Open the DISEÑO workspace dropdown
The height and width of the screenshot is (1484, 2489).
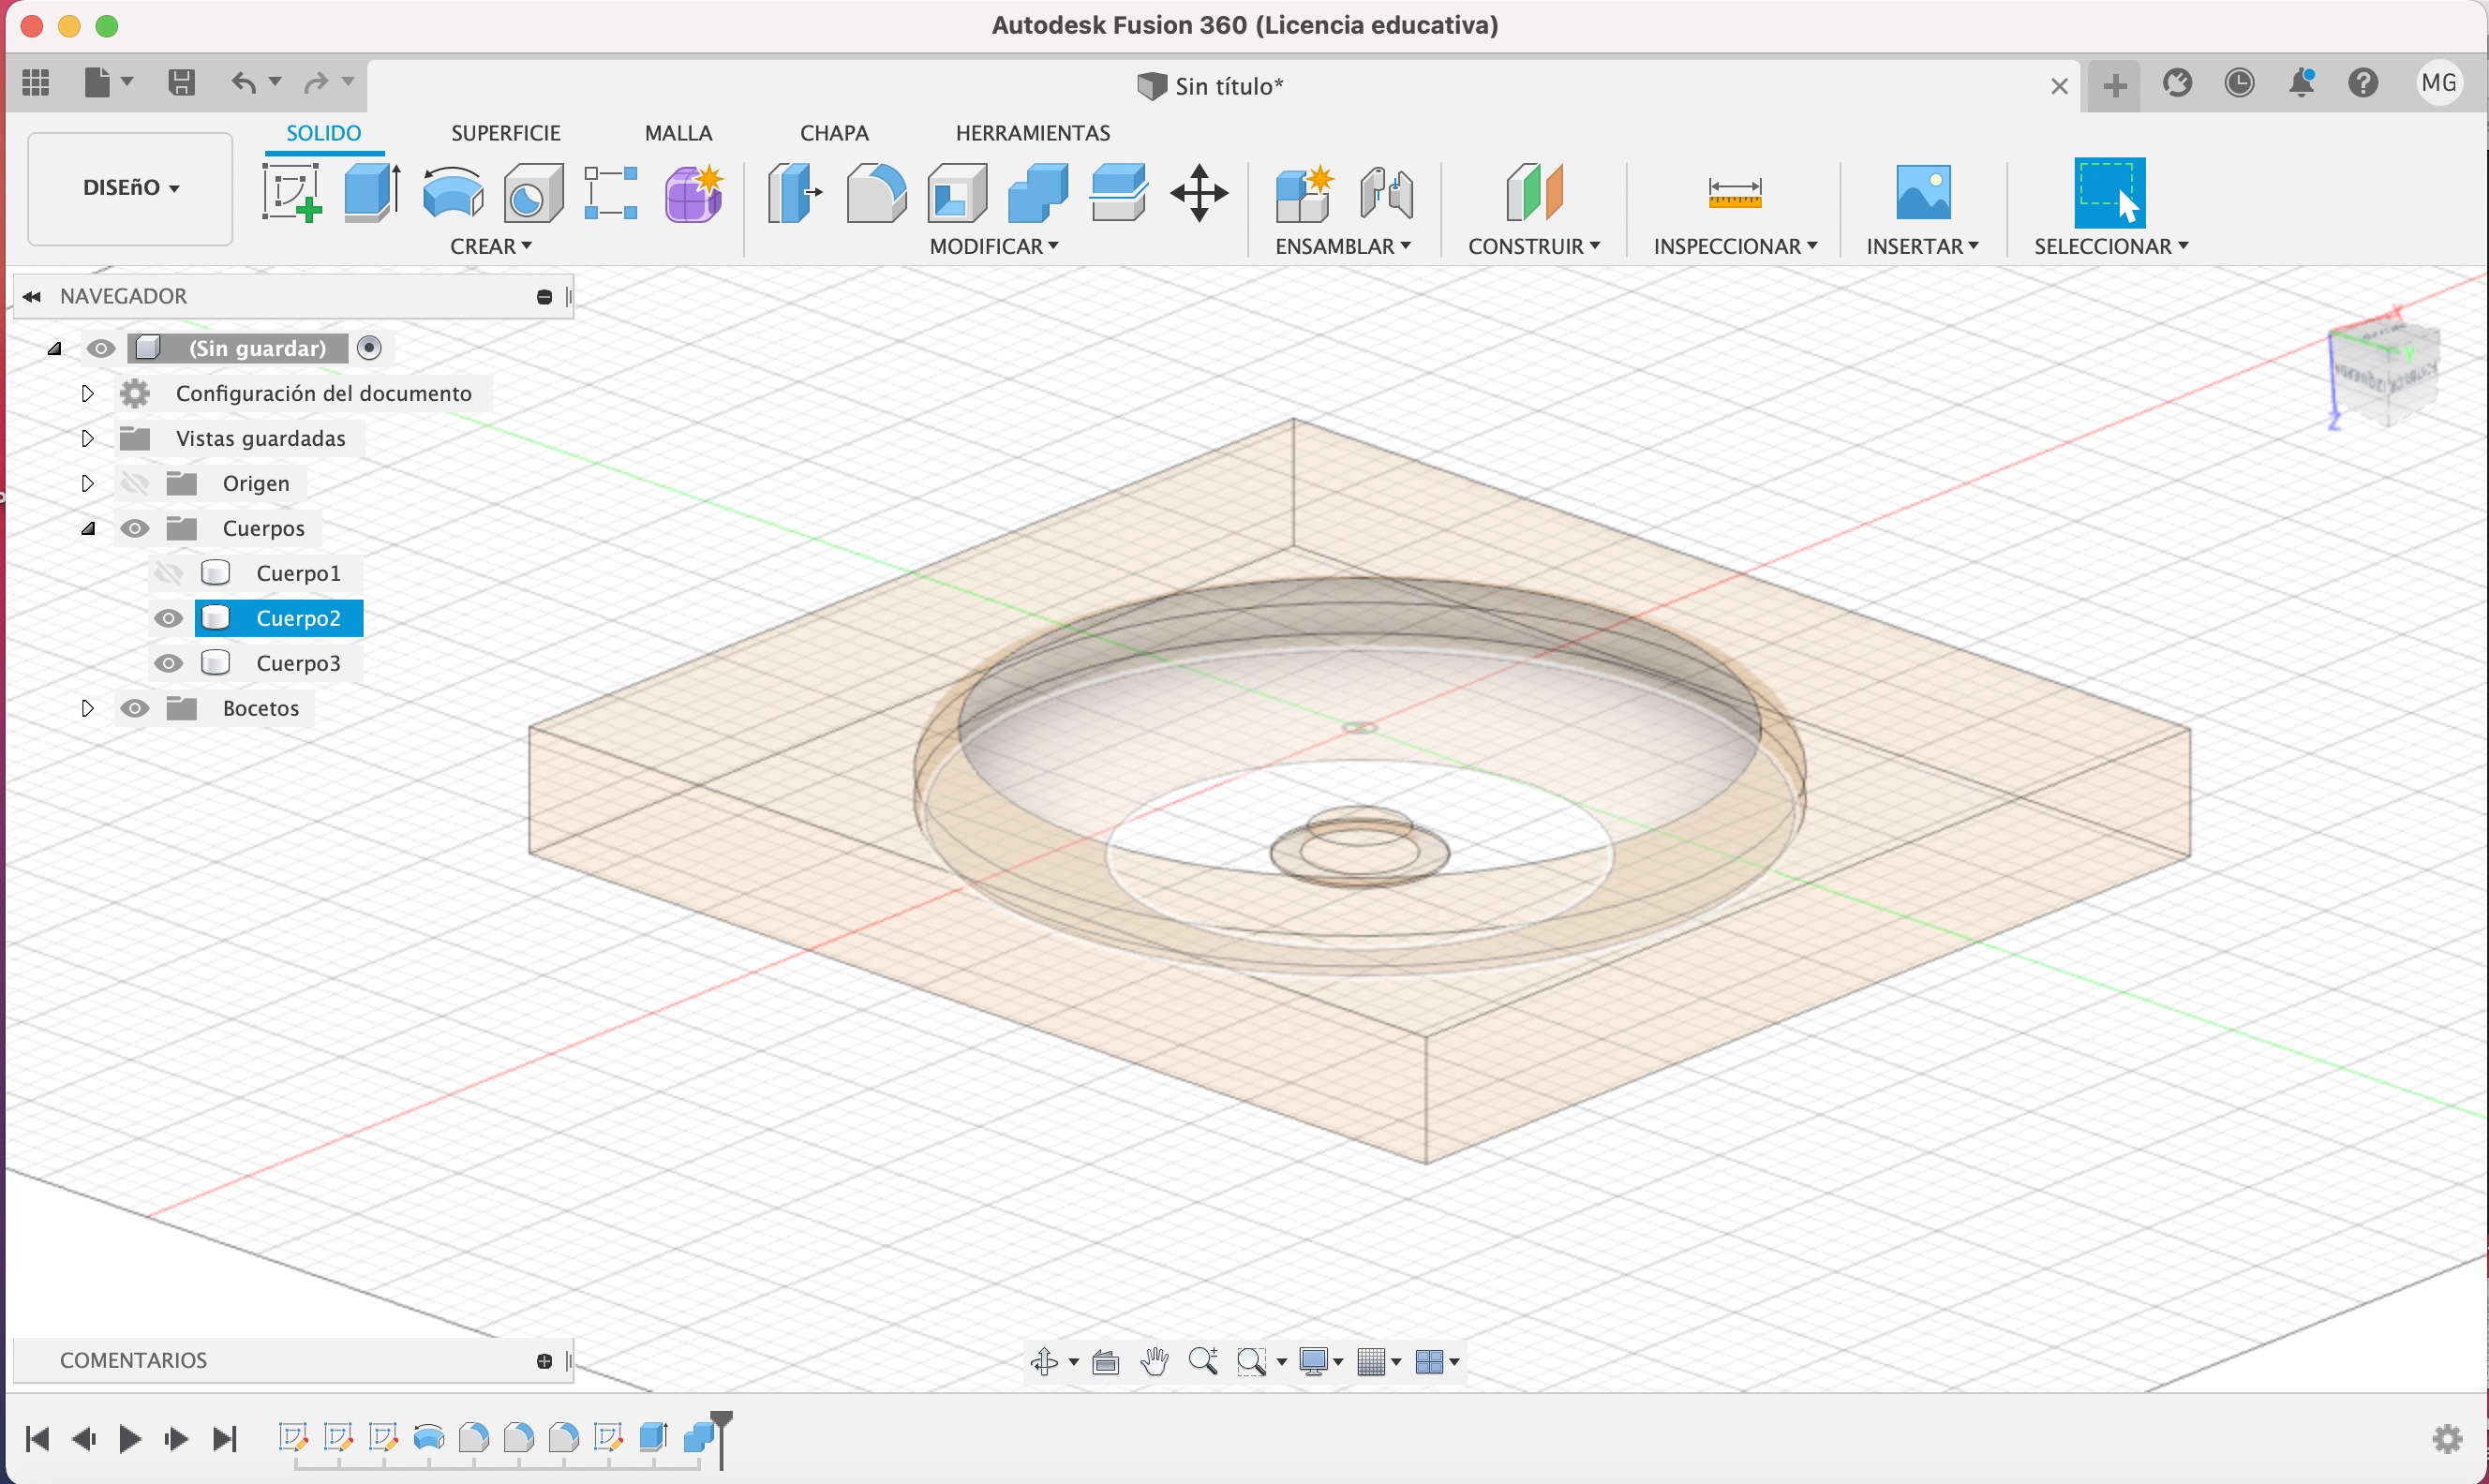(x=130, y=188)
